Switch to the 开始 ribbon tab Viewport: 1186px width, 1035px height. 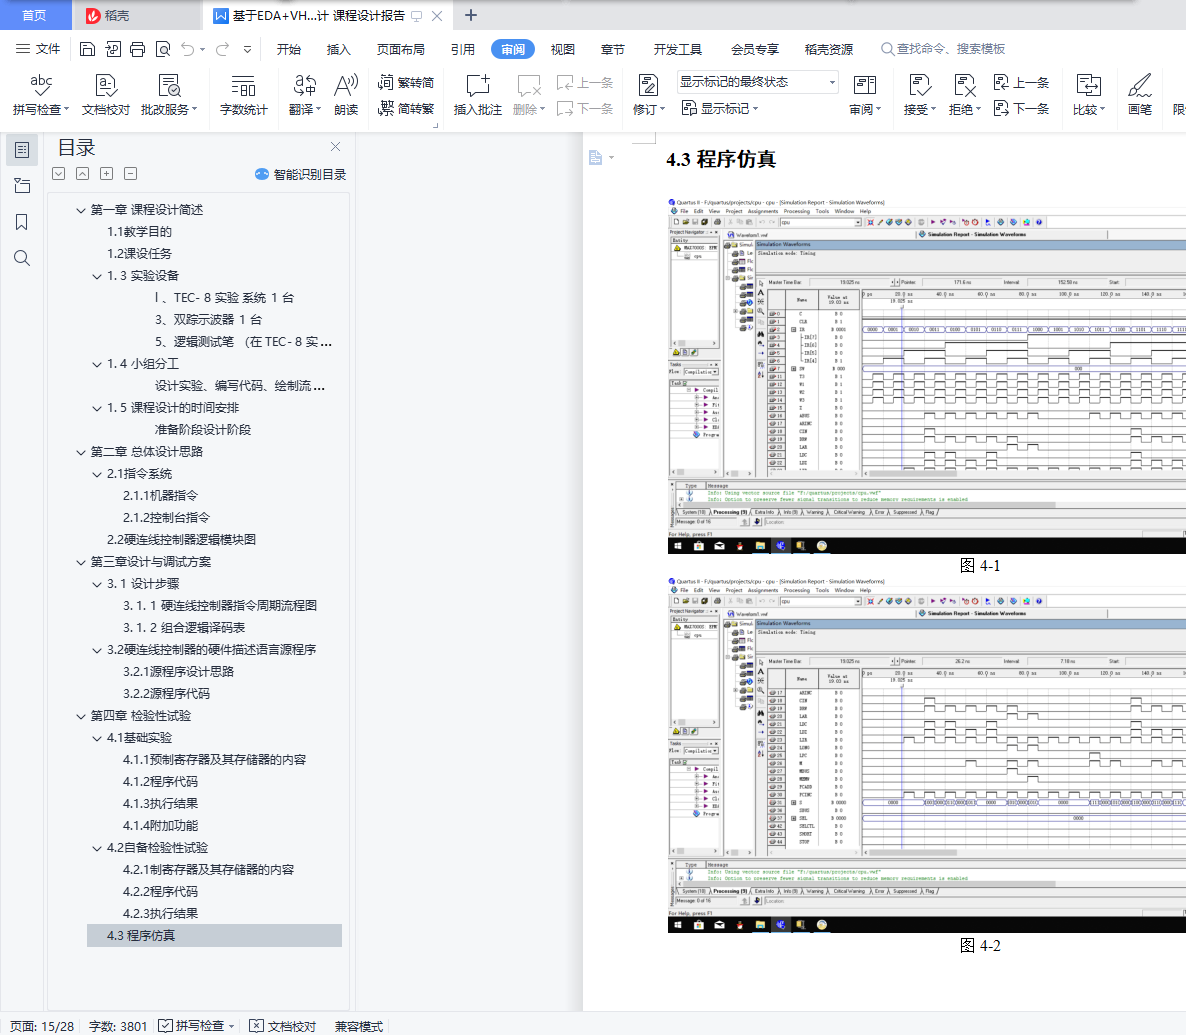(x=289, y=49)
